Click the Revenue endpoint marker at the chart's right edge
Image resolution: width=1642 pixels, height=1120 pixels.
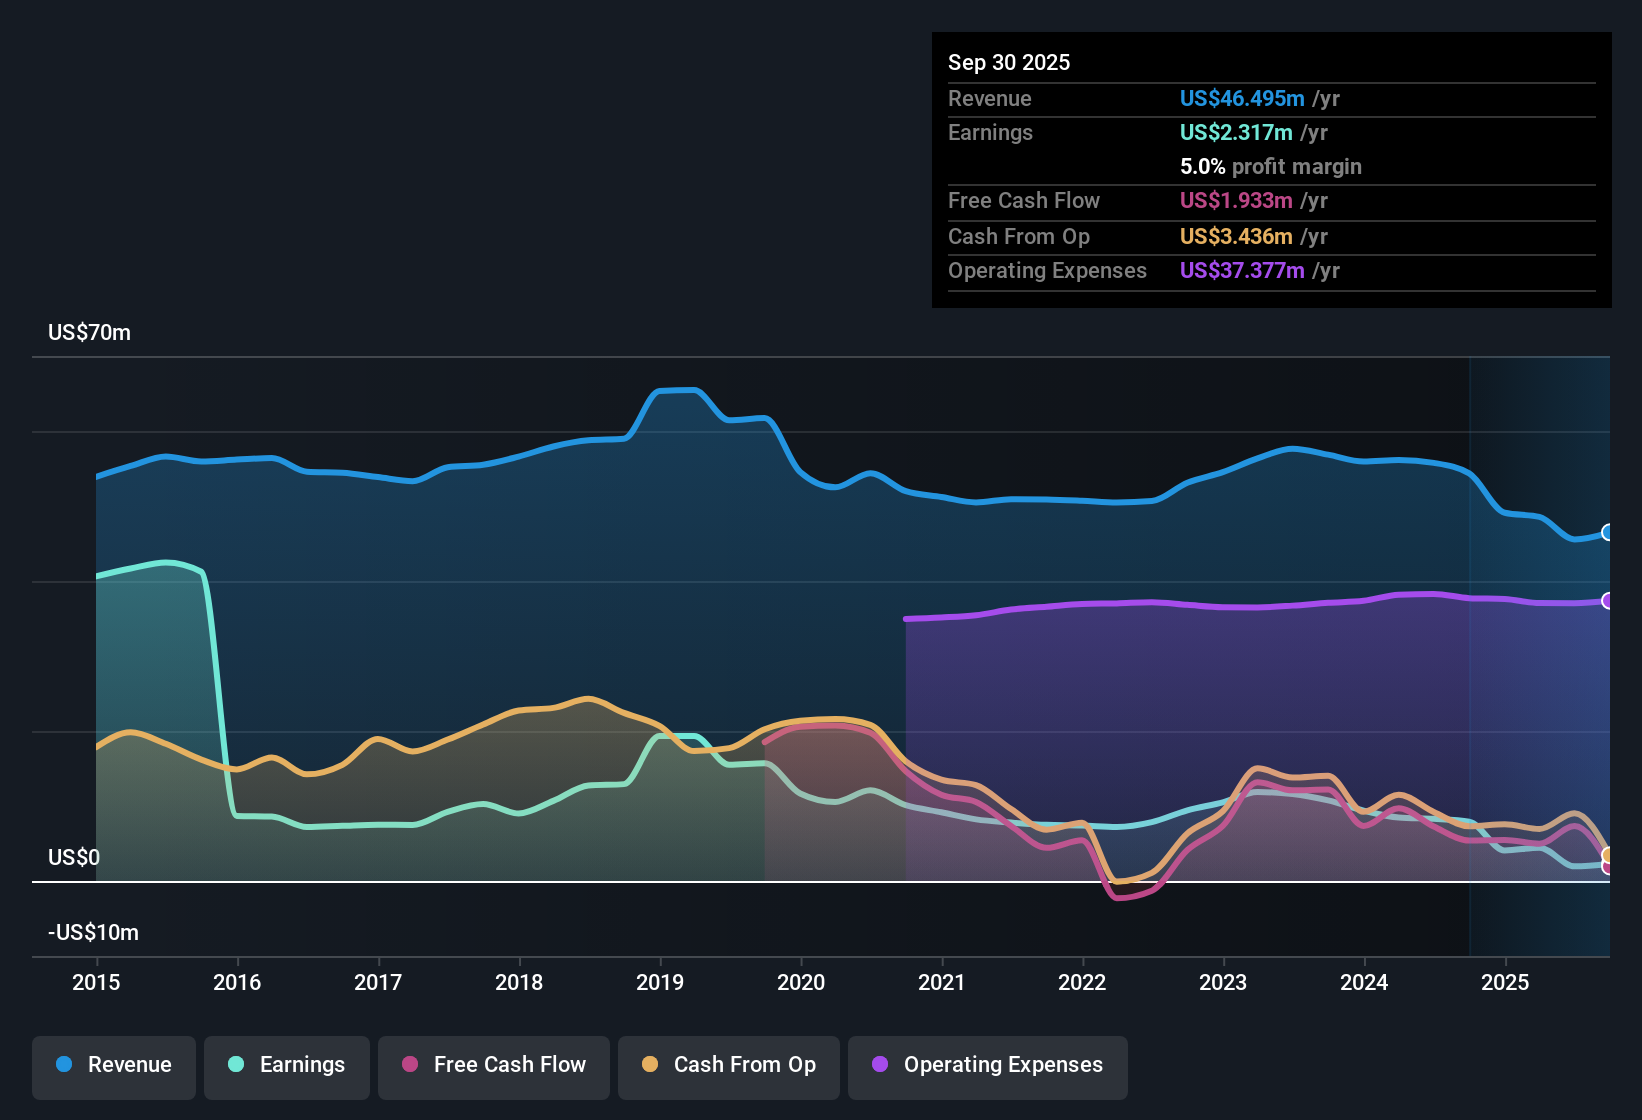[1608, 532]
